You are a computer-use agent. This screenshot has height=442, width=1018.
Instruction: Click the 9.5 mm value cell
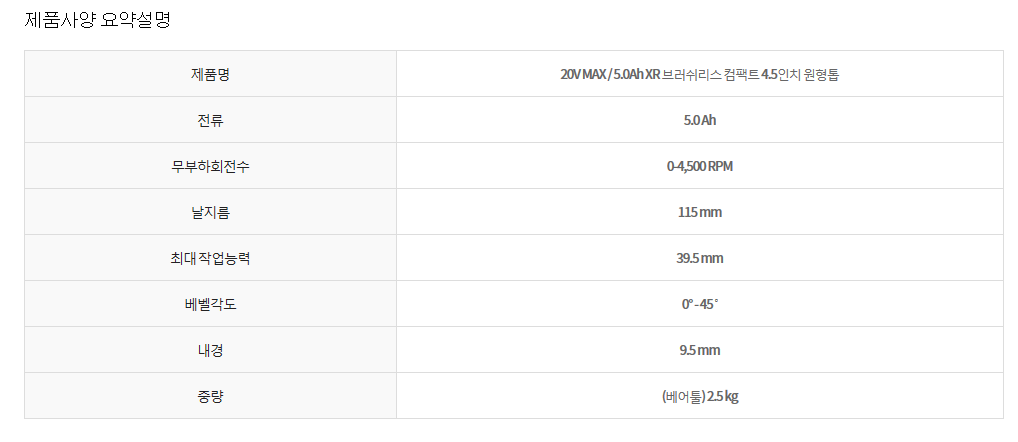pos(699,350)
